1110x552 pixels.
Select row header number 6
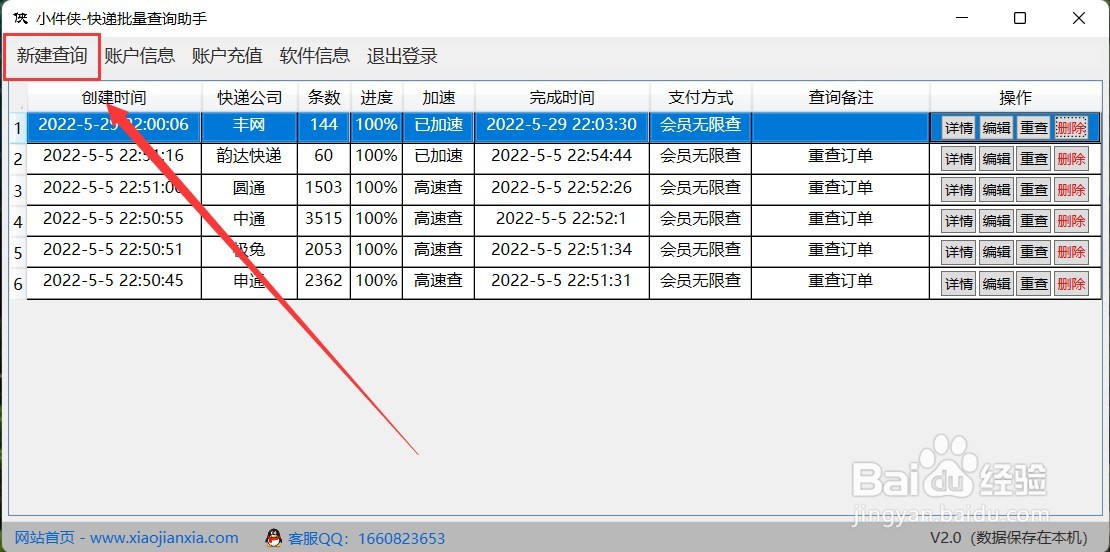[x=18, y=284]
